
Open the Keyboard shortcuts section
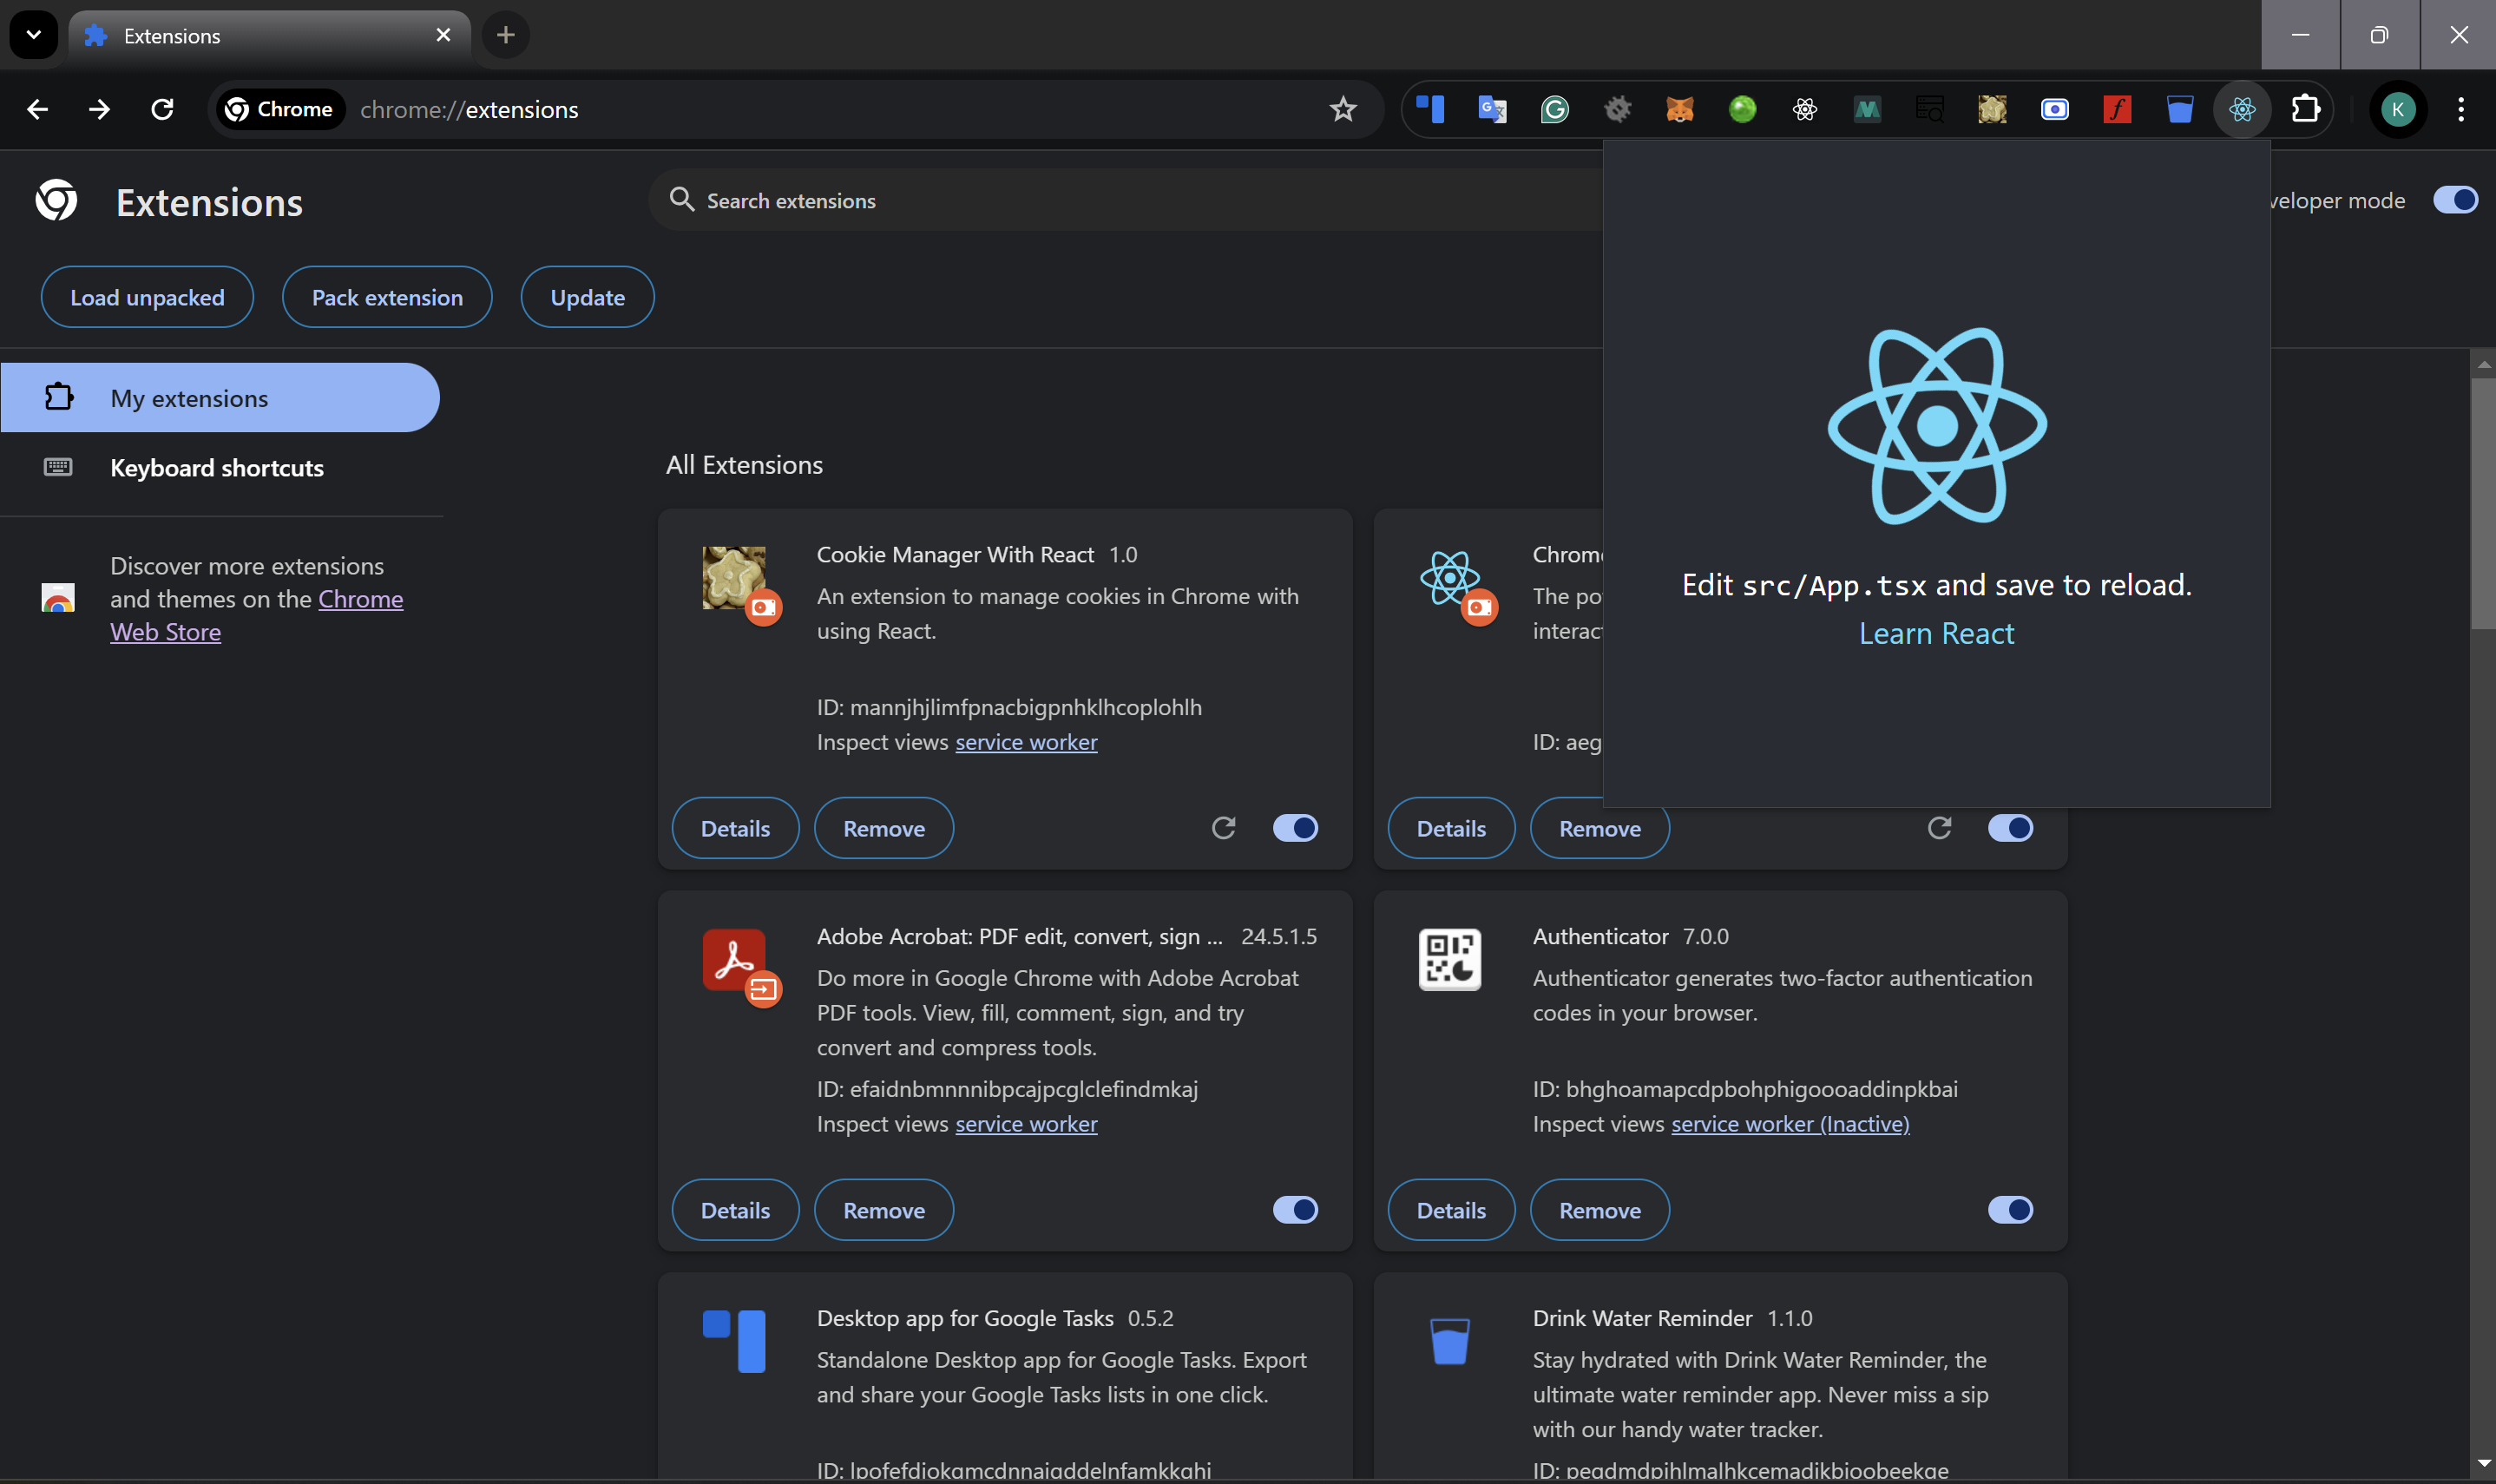click(217, 468)
